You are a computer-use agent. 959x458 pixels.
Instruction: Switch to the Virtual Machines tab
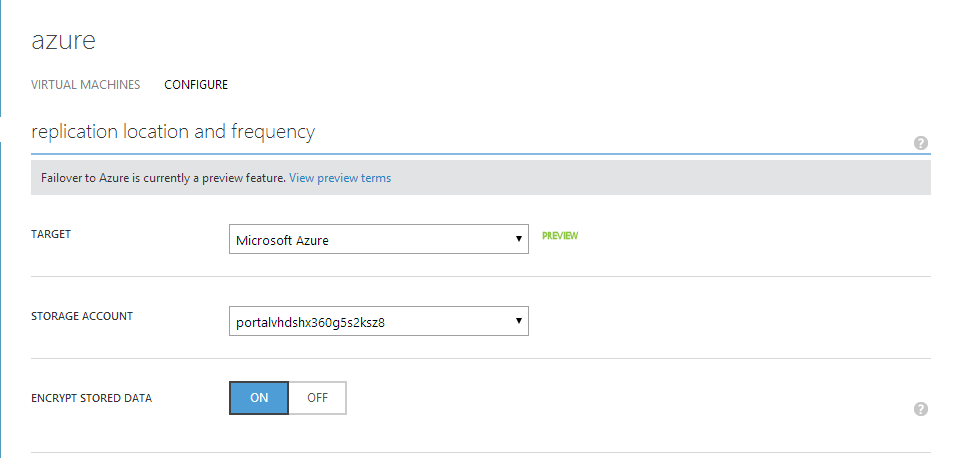(86, 85)
